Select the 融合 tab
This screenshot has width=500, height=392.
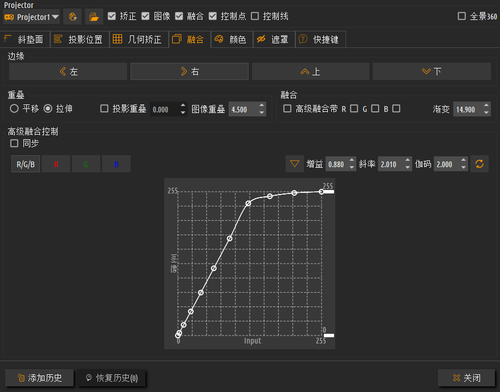point(189,39)
